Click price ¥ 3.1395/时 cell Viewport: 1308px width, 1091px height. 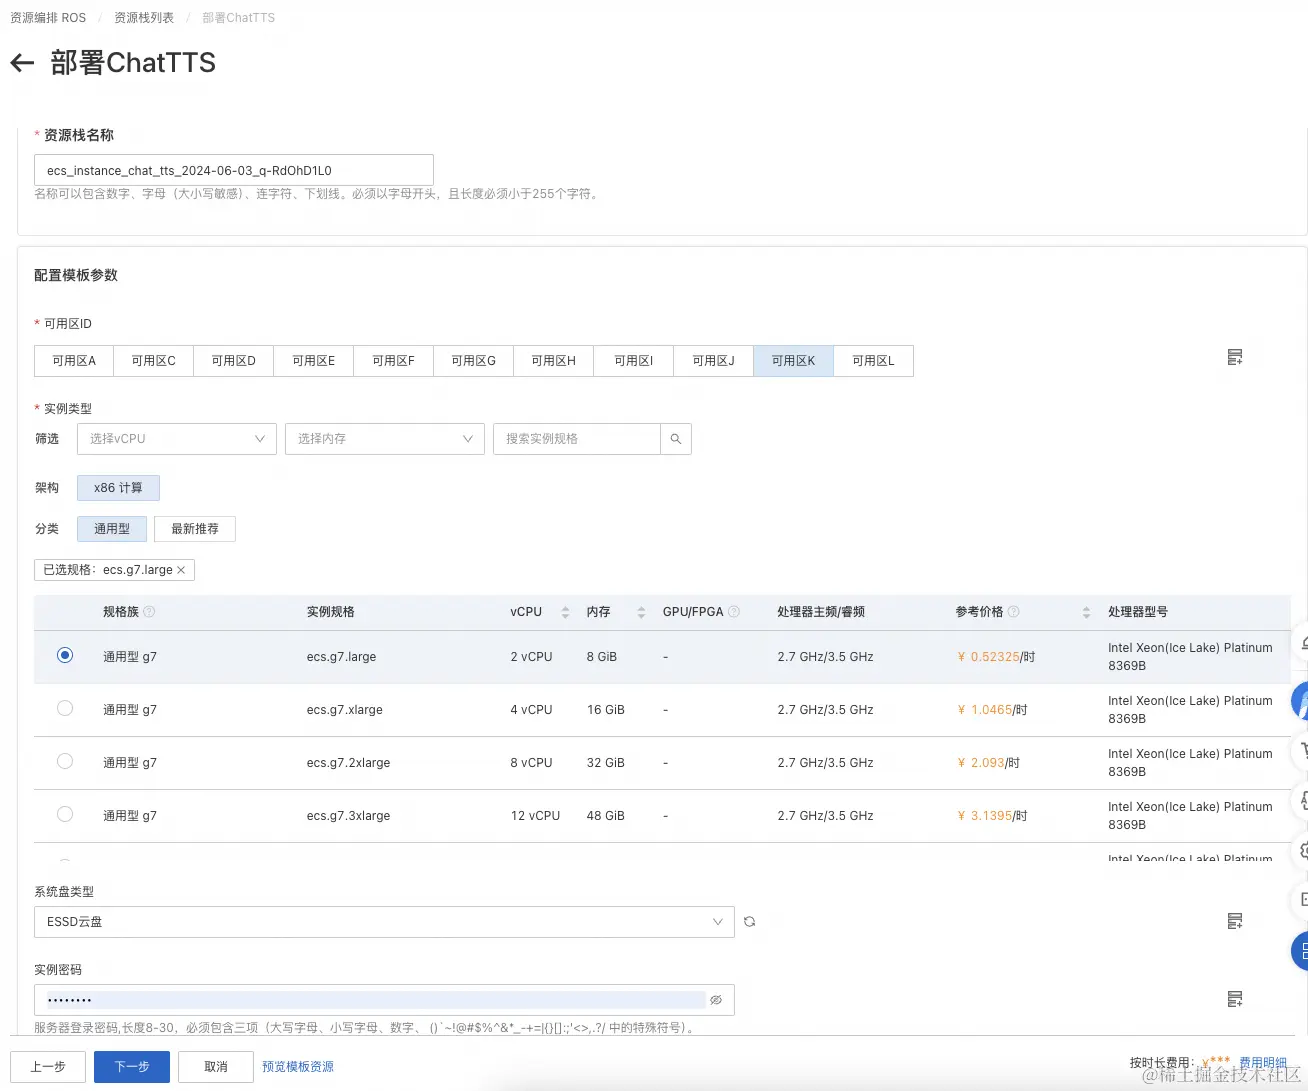pyautogui.click(x=992, y=816)
